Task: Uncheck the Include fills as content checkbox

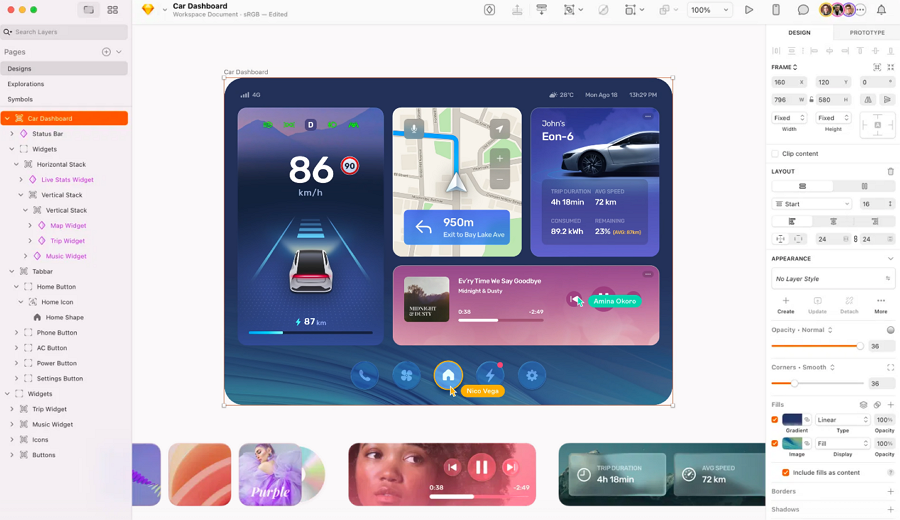Action: [785, 472]
